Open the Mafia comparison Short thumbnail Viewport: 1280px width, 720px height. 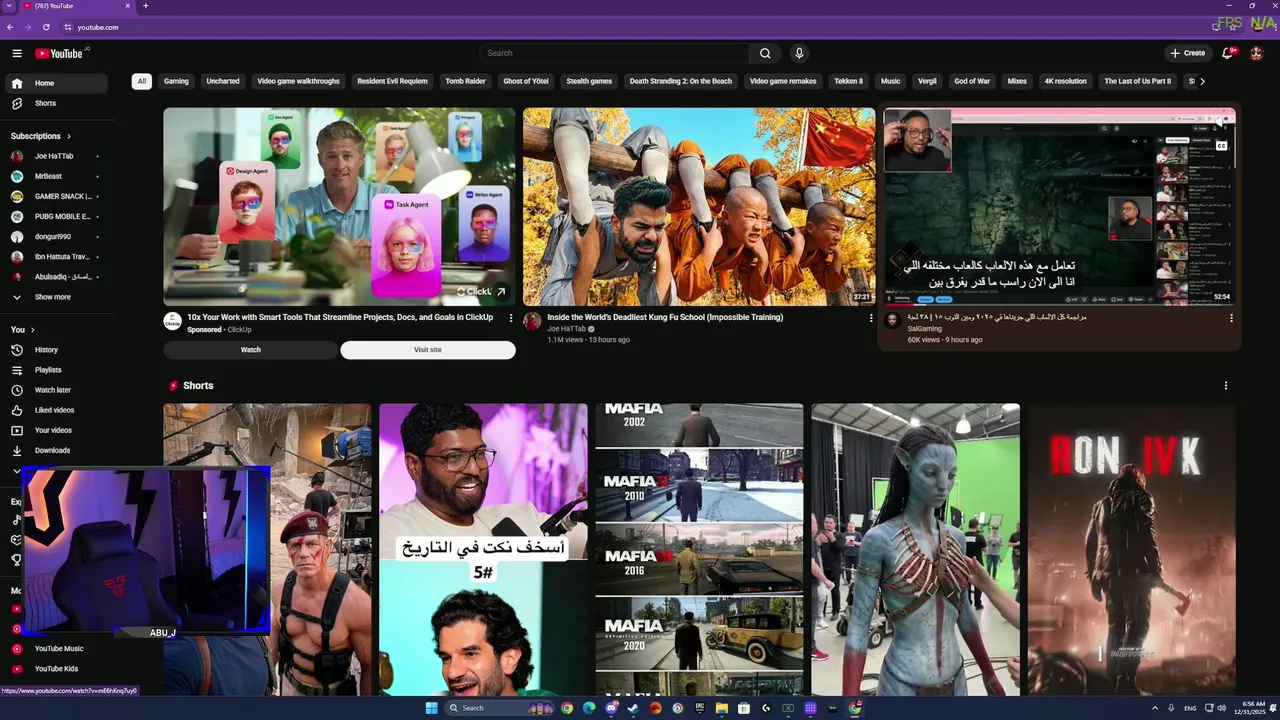(x=699, y=549)
